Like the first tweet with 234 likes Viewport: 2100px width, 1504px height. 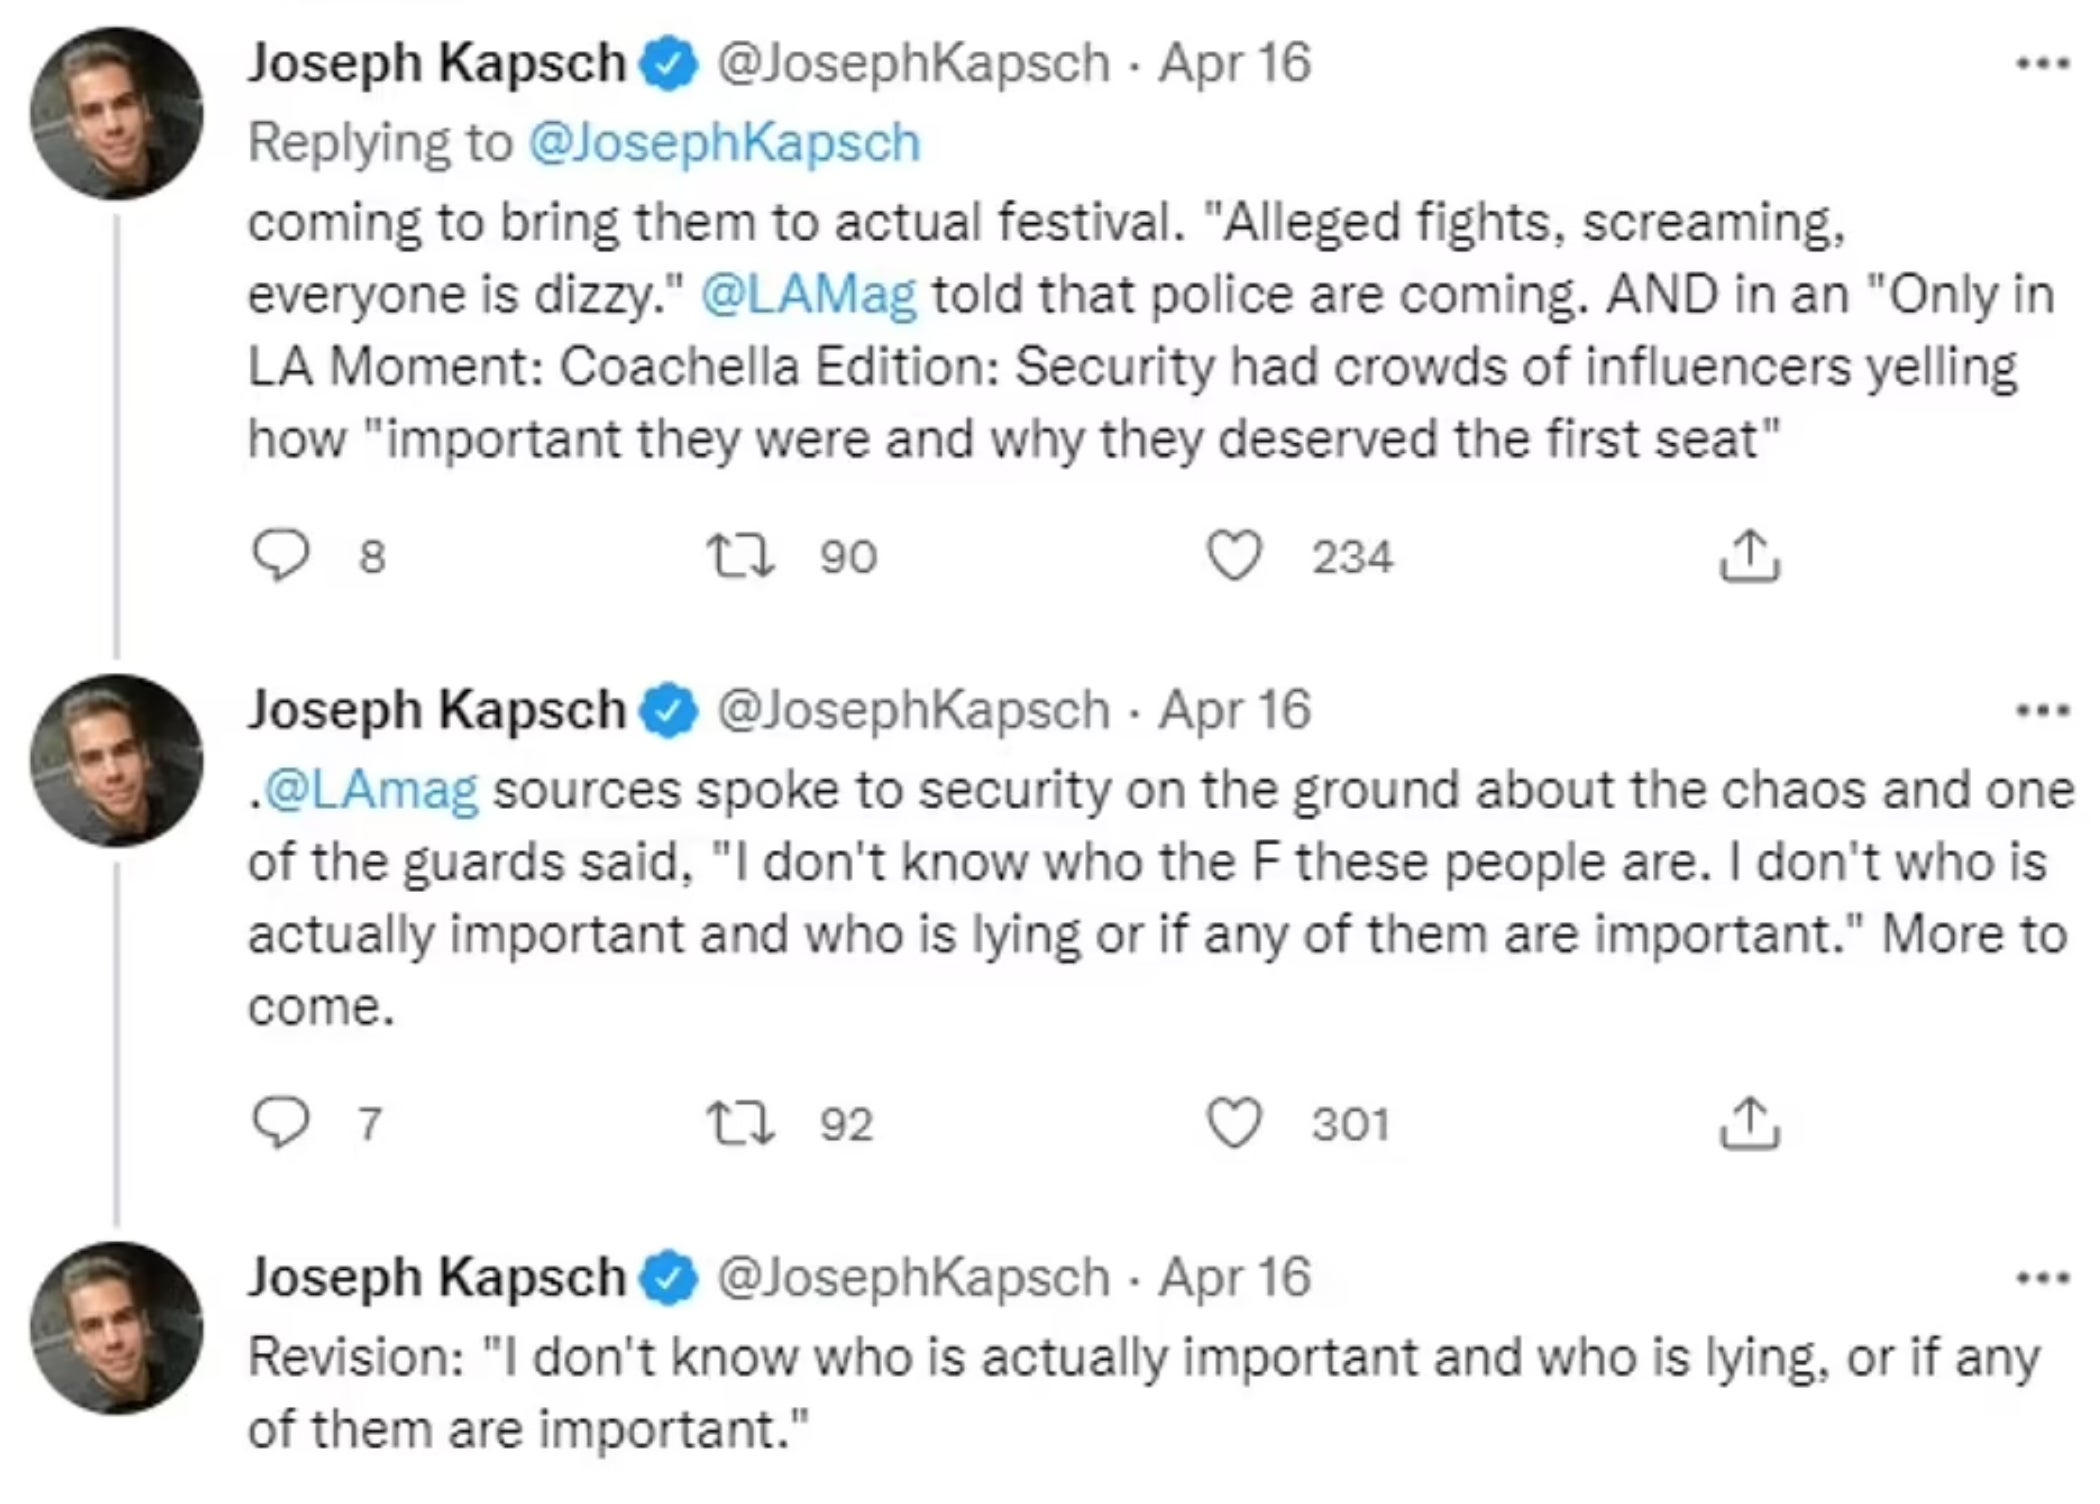[x=1233, y=556]
